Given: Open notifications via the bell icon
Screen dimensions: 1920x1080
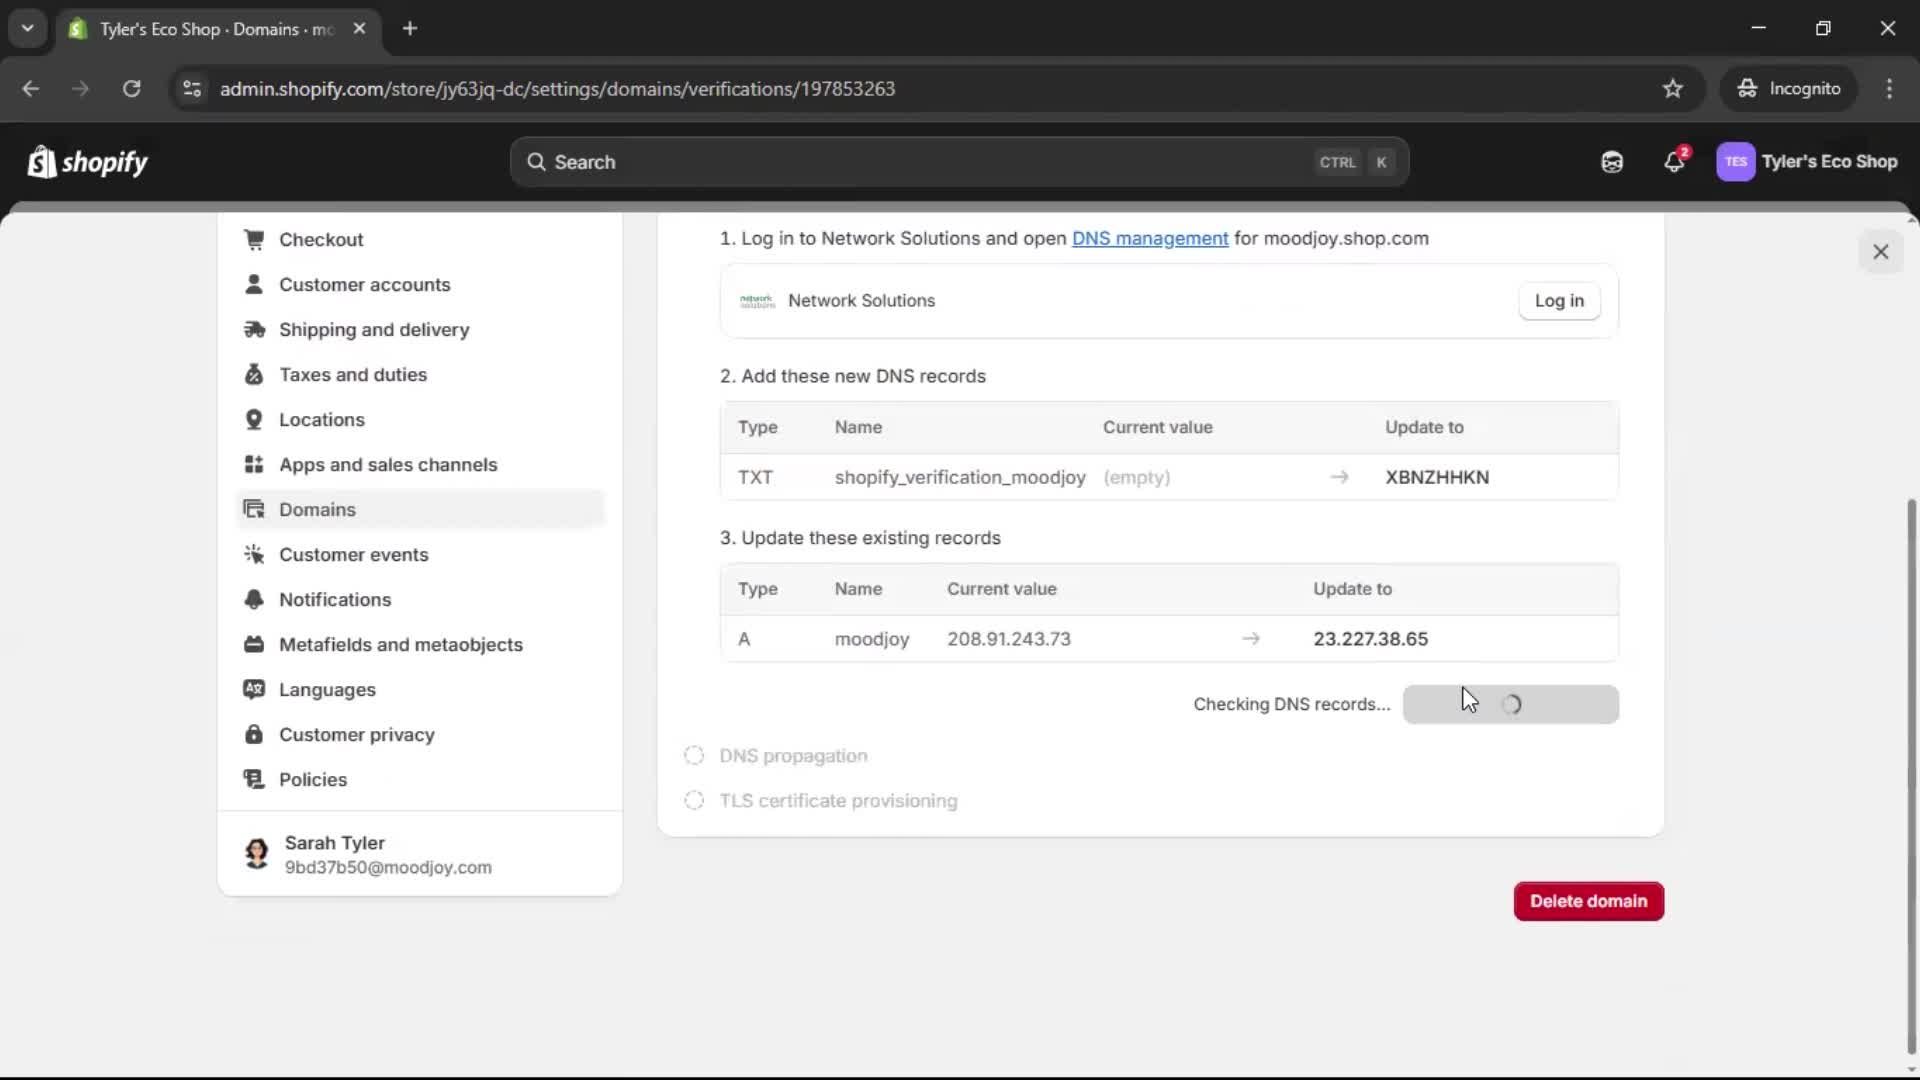Looking at the screenshot, I should pyautogui.click(x=1674, y=161).
